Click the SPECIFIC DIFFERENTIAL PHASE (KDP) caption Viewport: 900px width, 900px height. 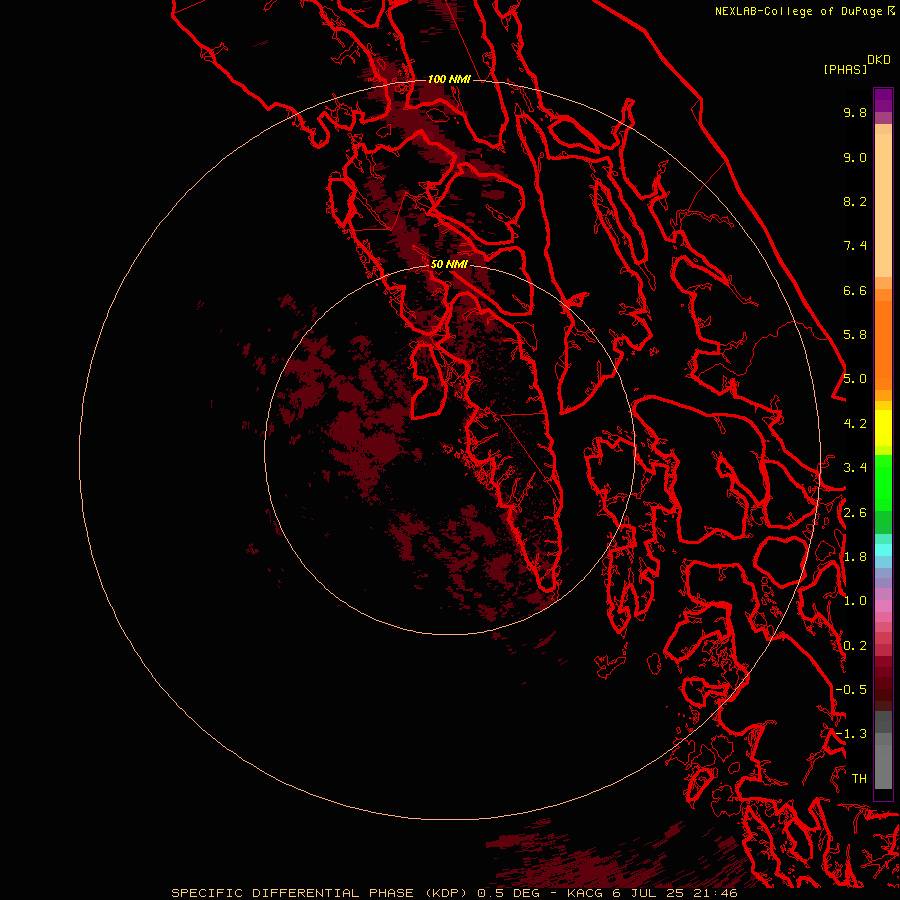point(322,893)
